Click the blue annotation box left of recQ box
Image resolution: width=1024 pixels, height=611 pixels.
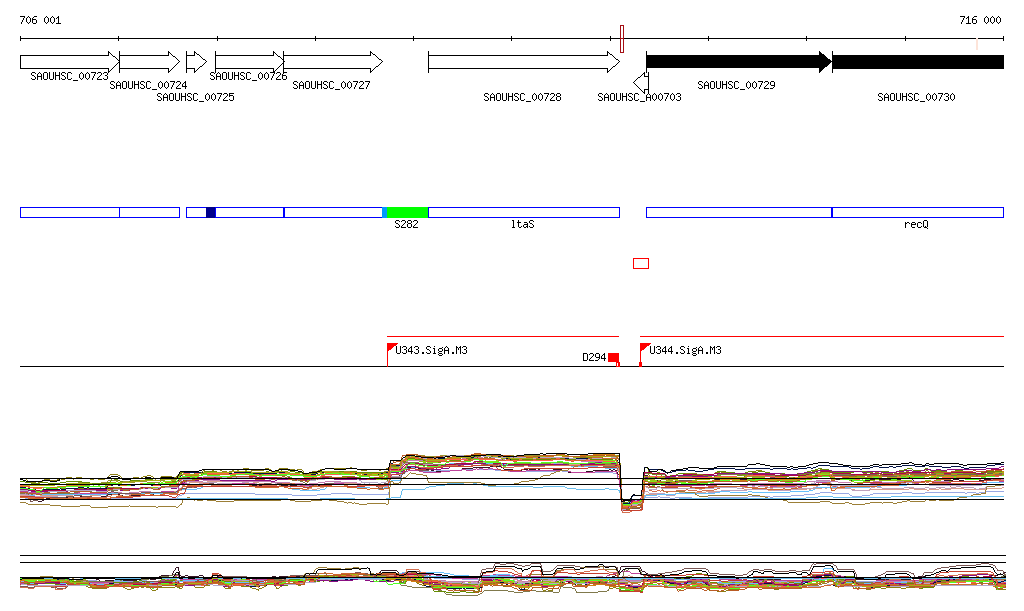[x=739, y=212]
